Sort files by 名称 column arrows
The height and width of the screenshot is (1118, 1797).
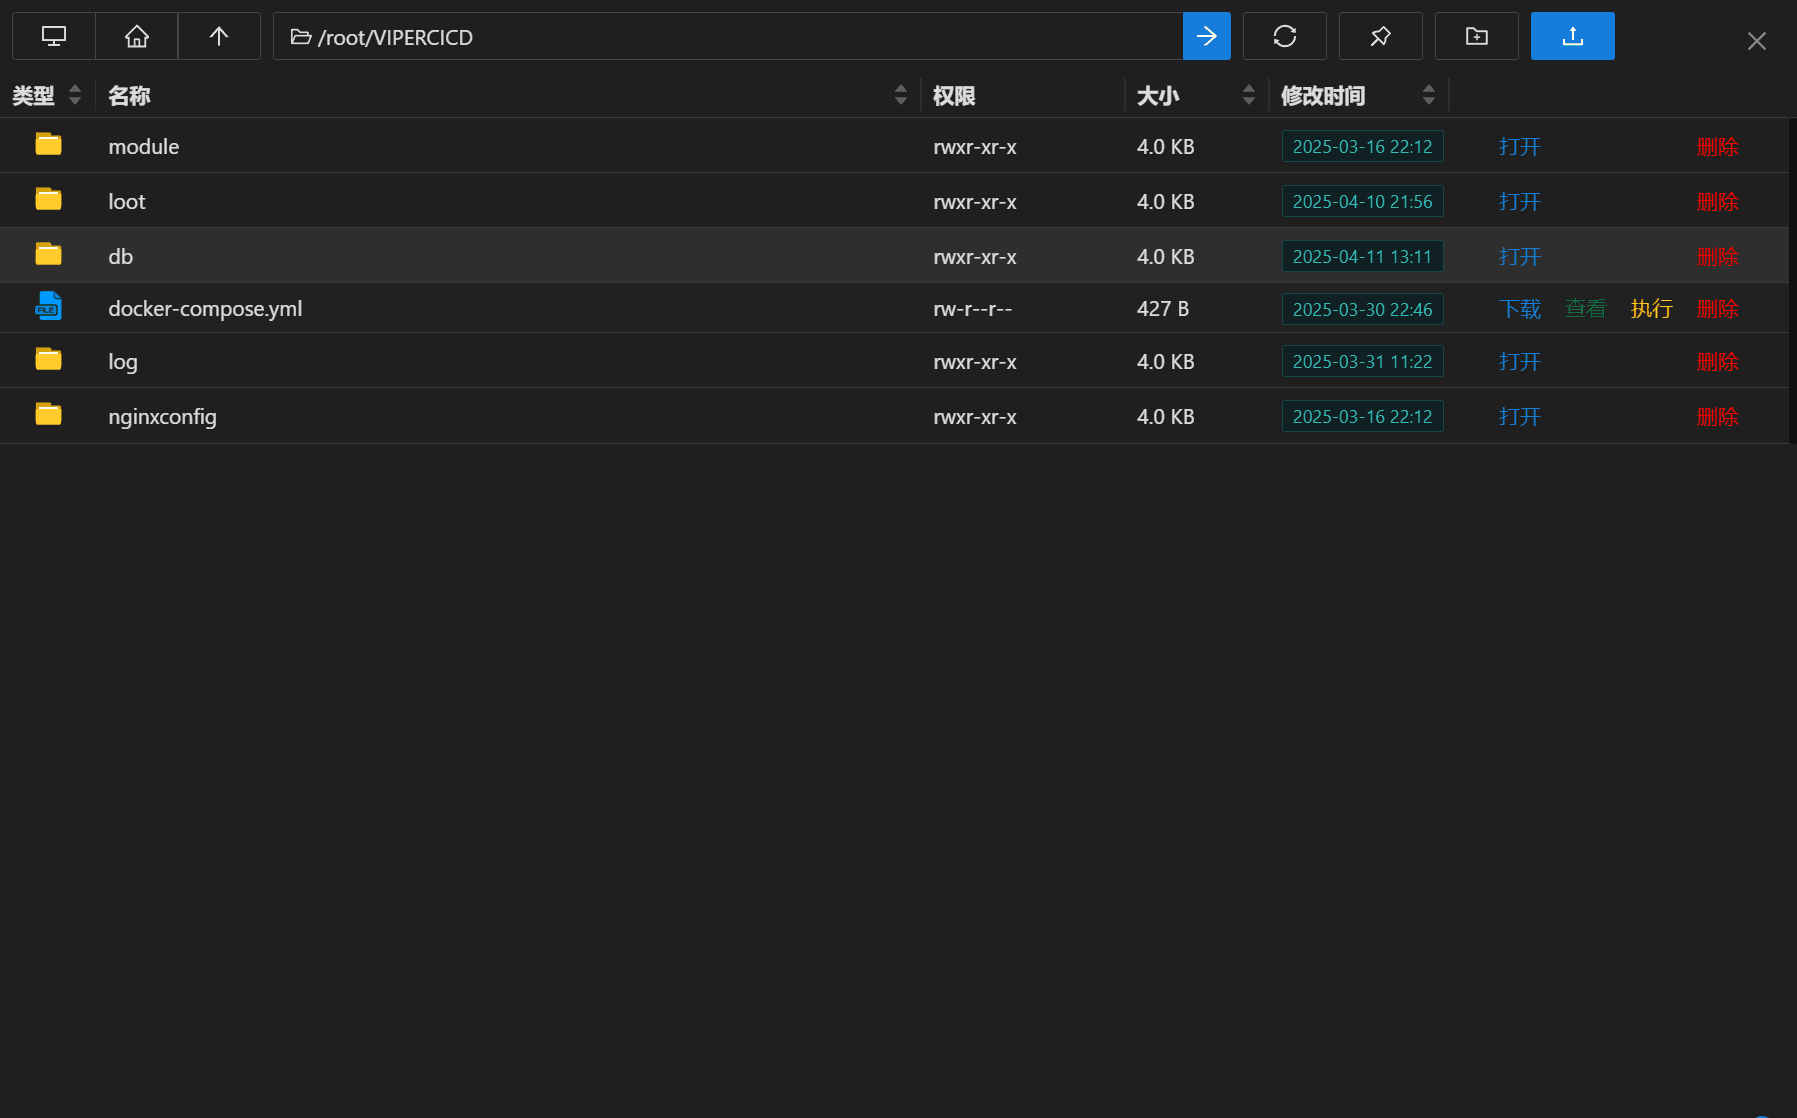coord(901,95)
